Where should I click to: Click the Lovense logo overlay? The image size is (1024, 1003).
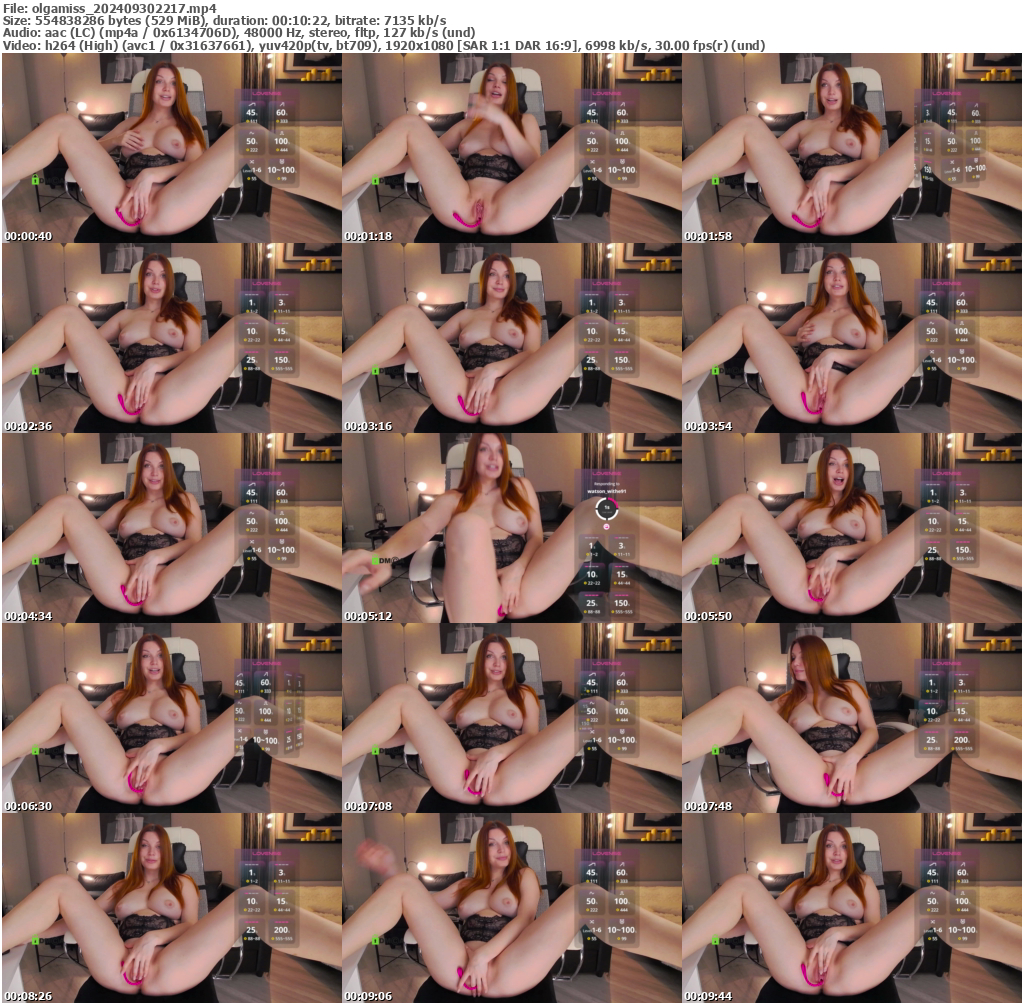point(266,94)
